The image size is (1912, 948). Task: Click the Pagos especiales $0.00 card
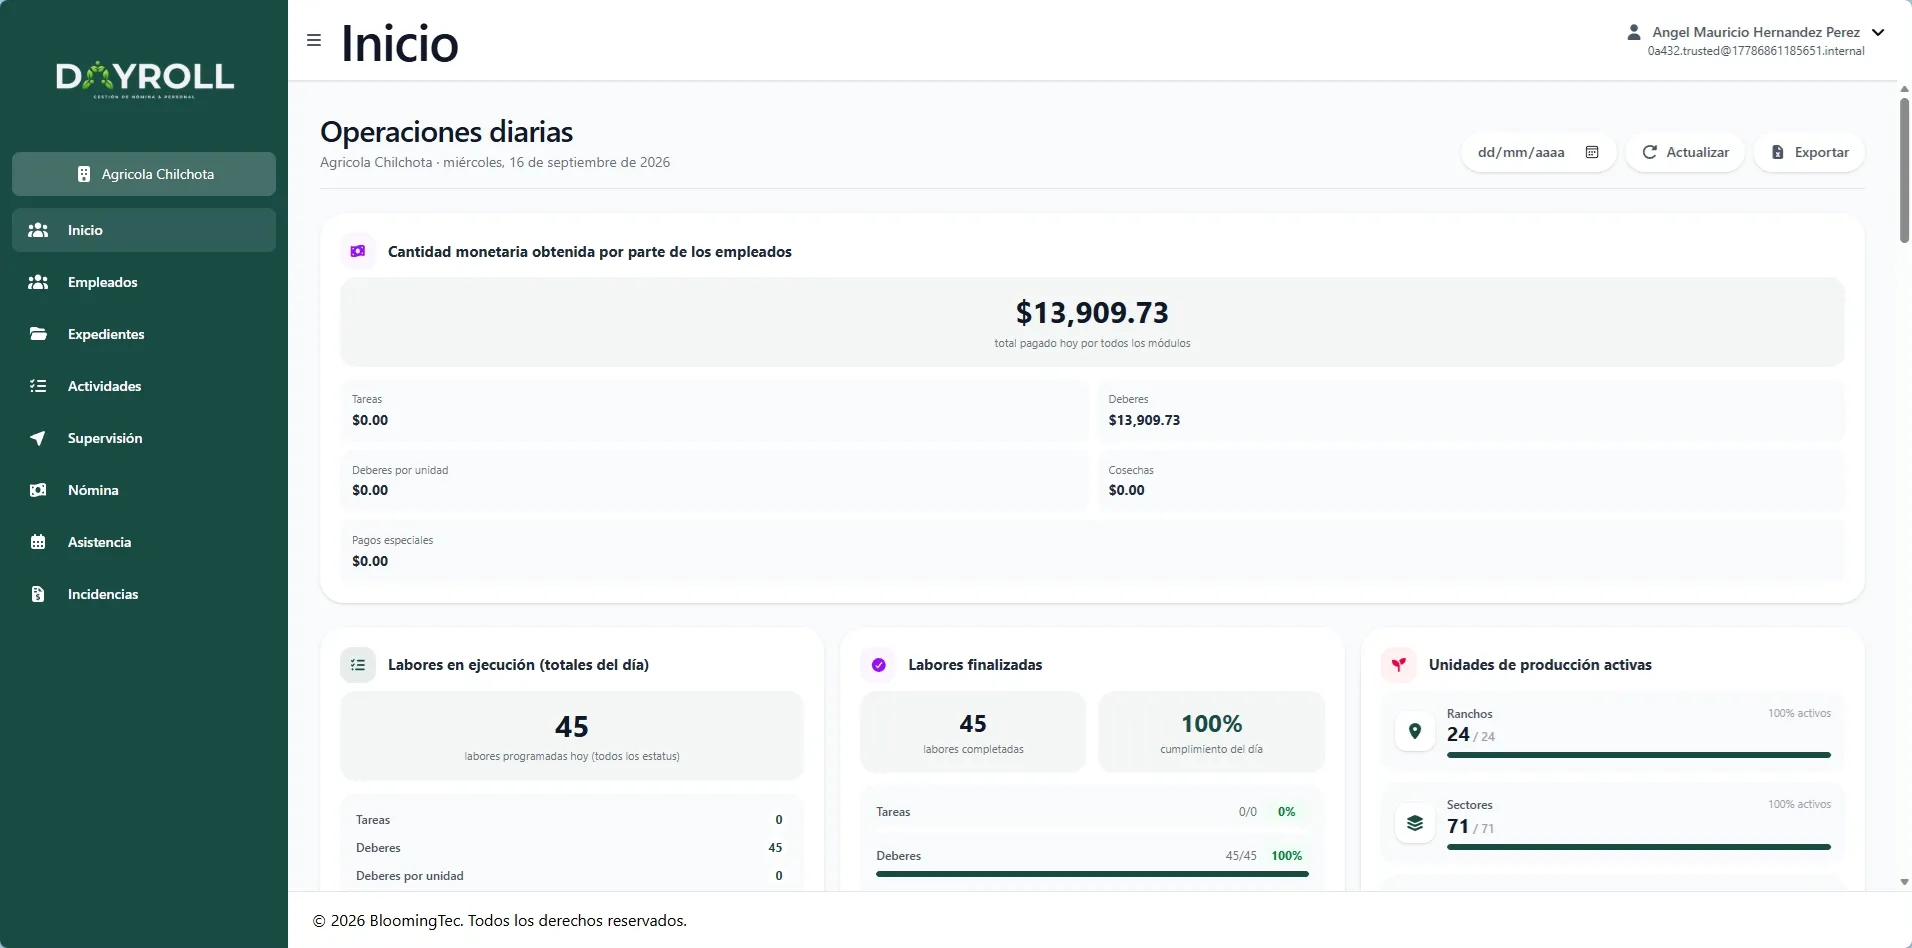click(x=1092, y=551)
